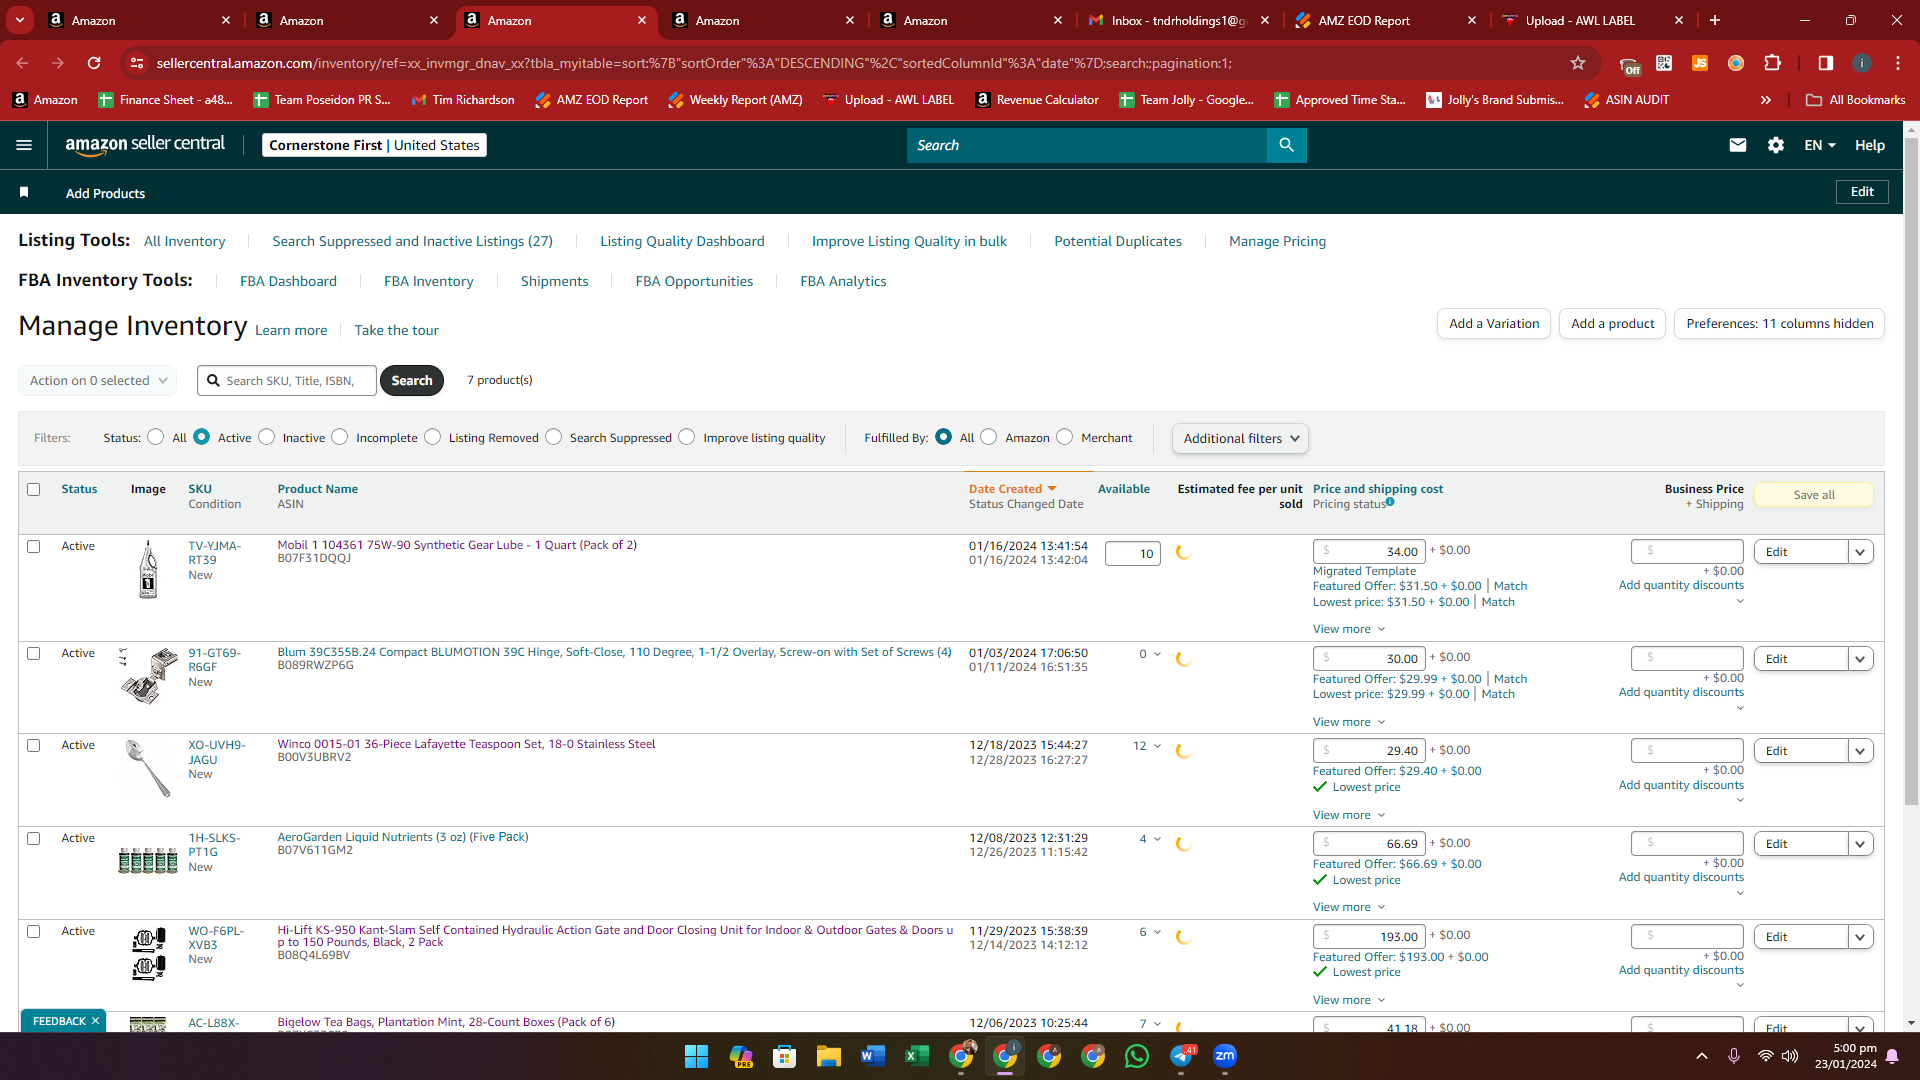The height and width of the screenshot is (1080, 1920).
Task: Launch Word from the taskbar
Action: tap(872, 1056)
